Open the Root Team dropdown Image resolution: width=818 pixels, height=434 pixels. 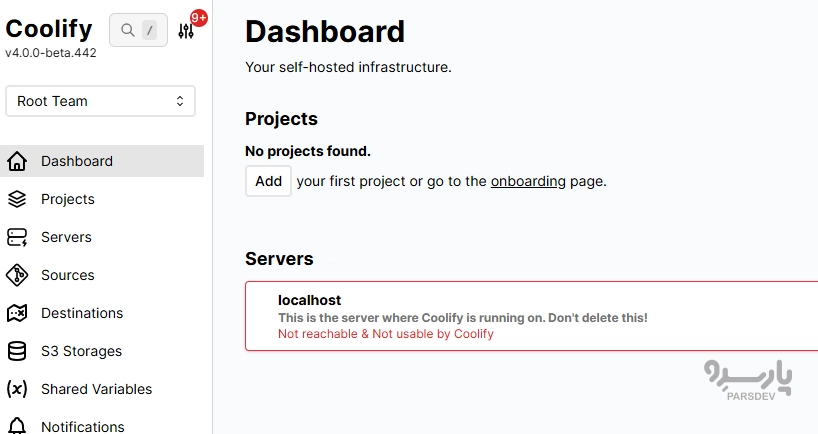(100, 101)
